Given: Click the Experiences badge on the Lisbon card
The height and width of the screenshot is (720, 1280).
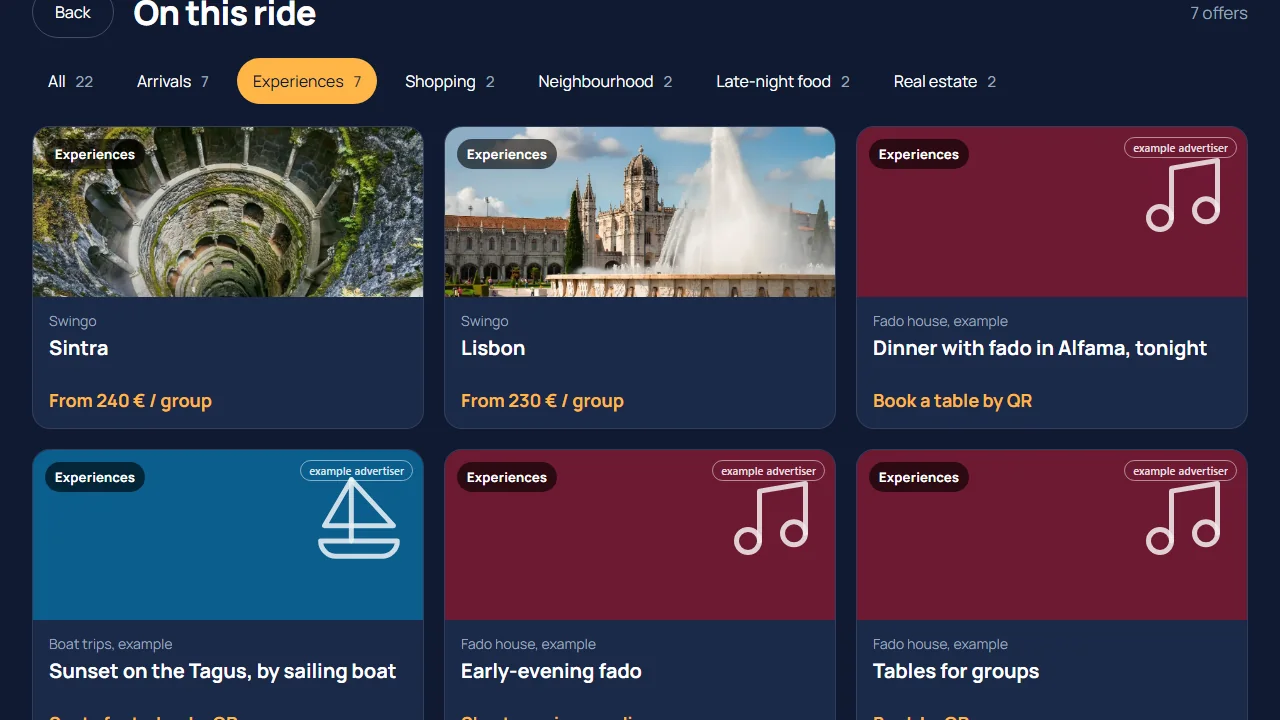Looking at the screenshot, I should [x=507, y=154].
